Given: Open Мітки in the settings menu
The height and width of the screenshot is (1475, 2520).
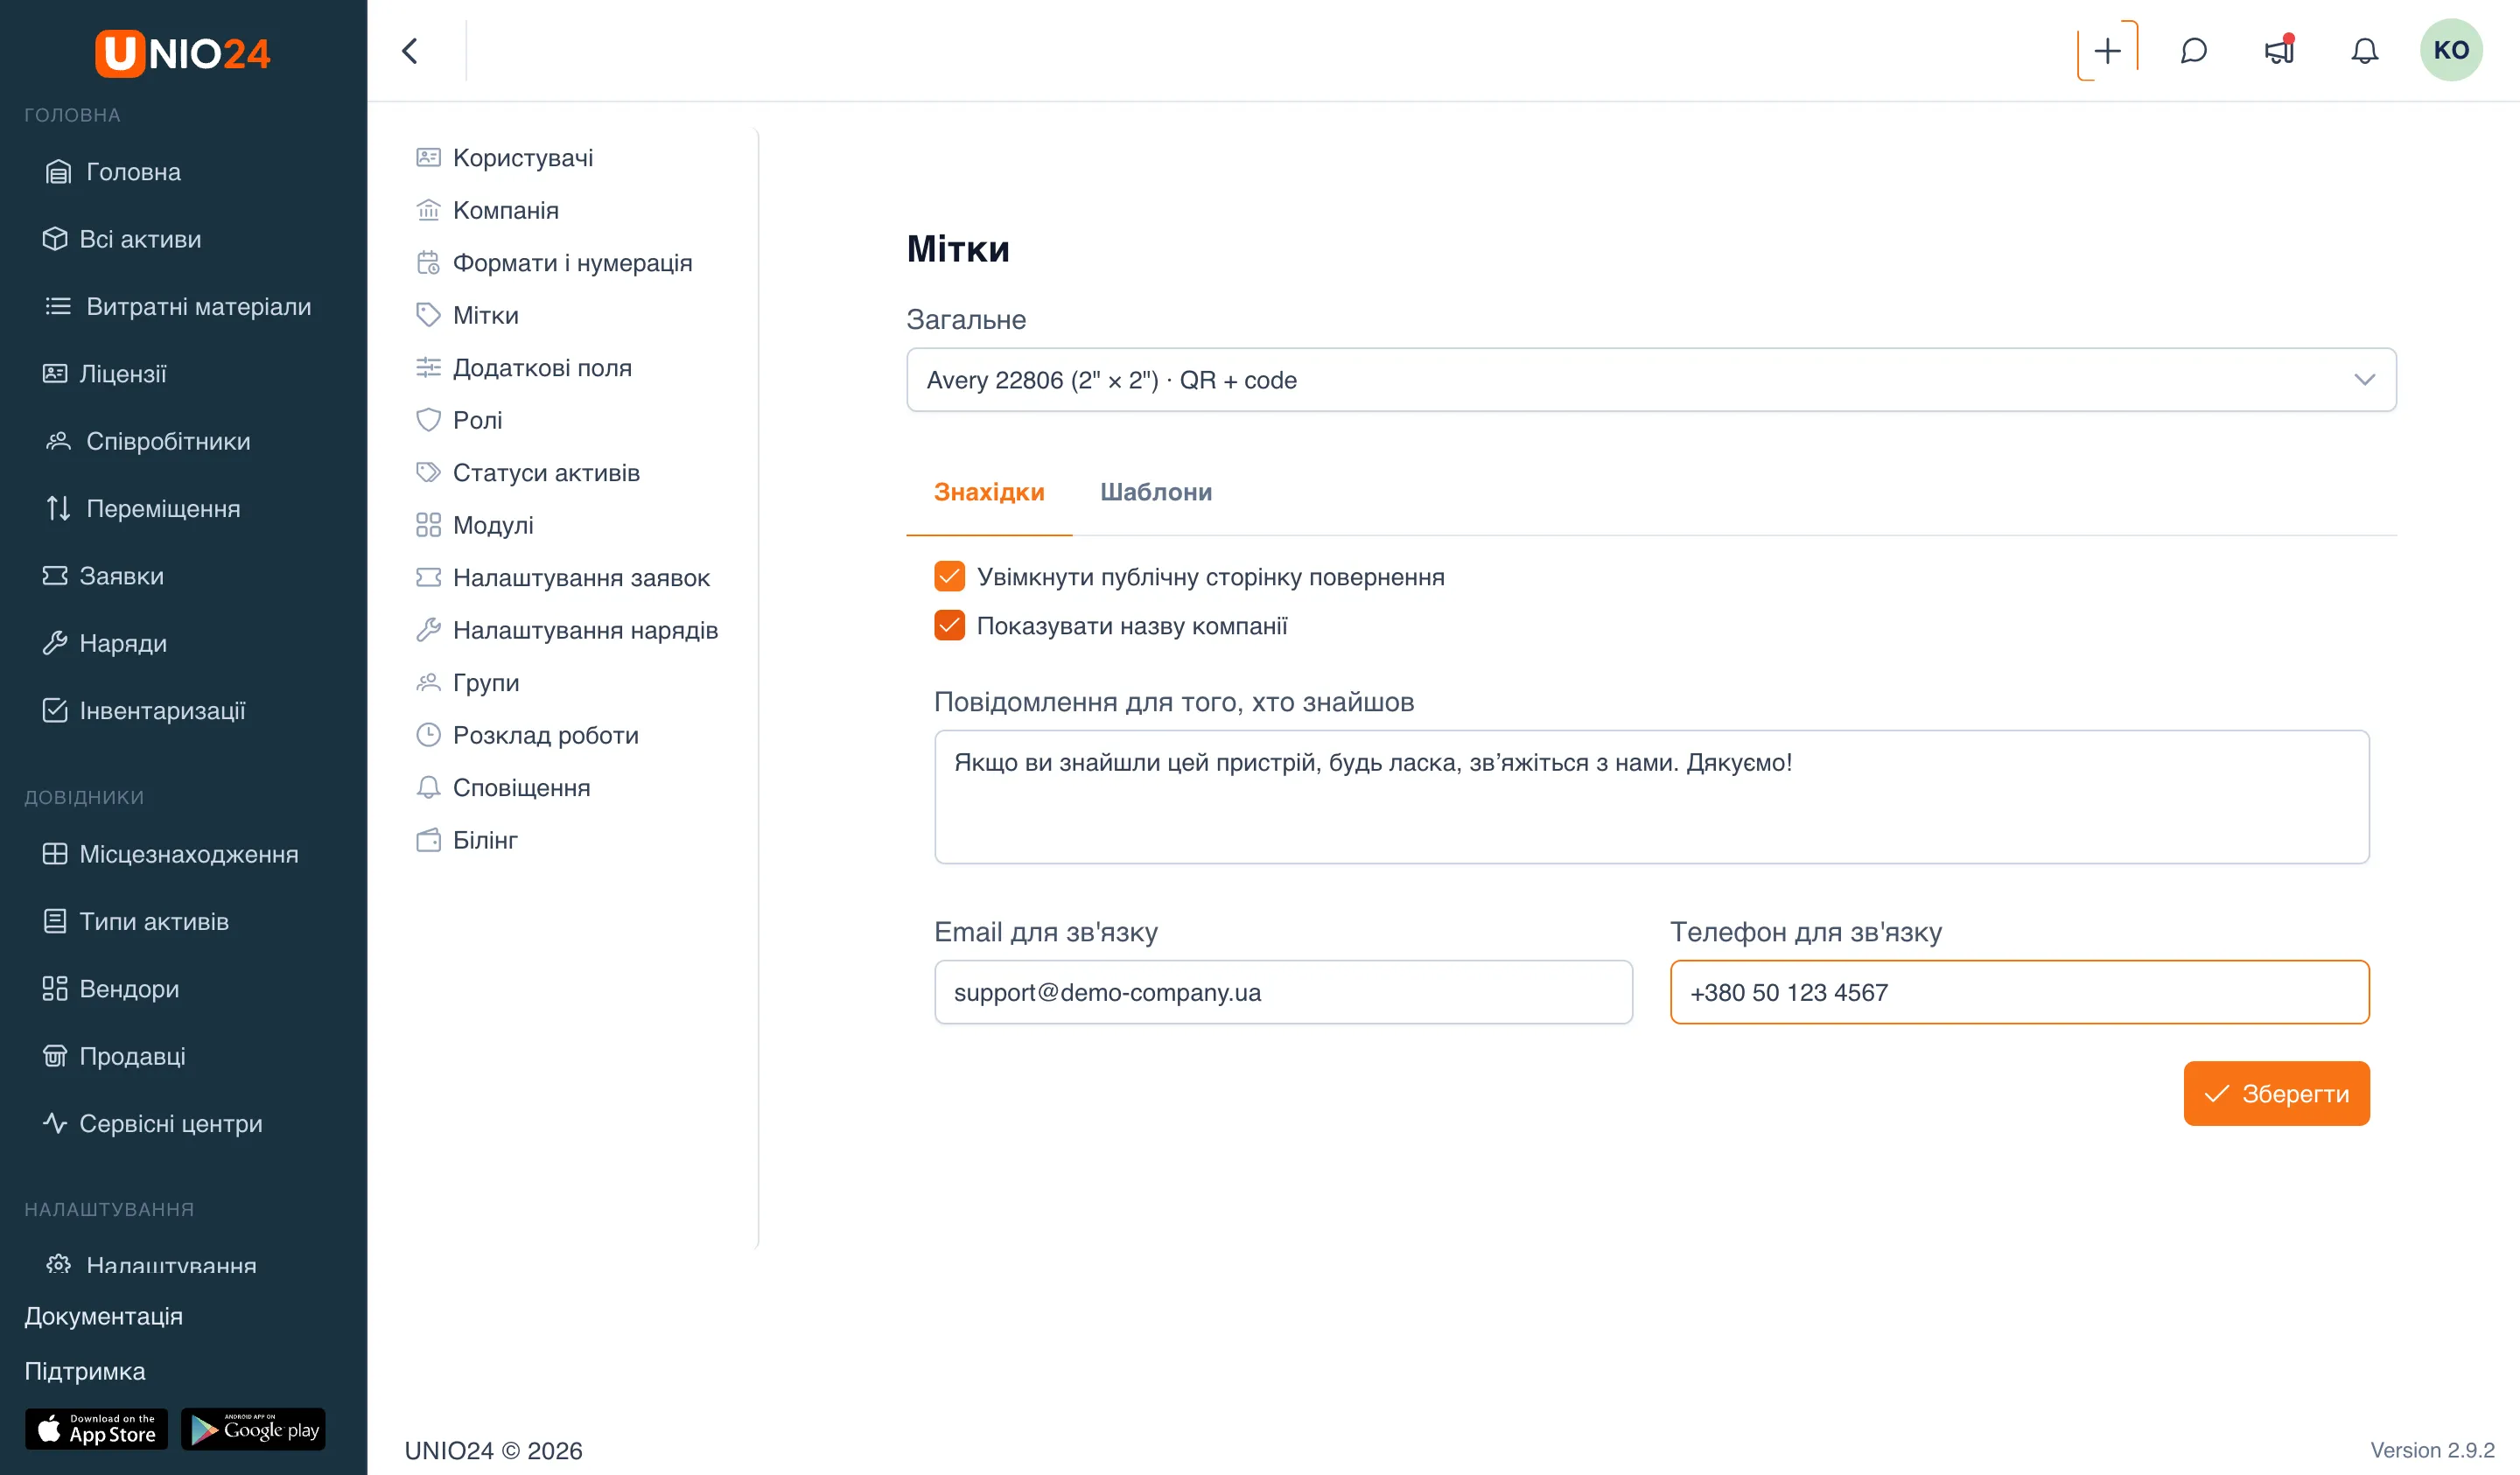Looking at the screenshot, I should pos(485,315).
